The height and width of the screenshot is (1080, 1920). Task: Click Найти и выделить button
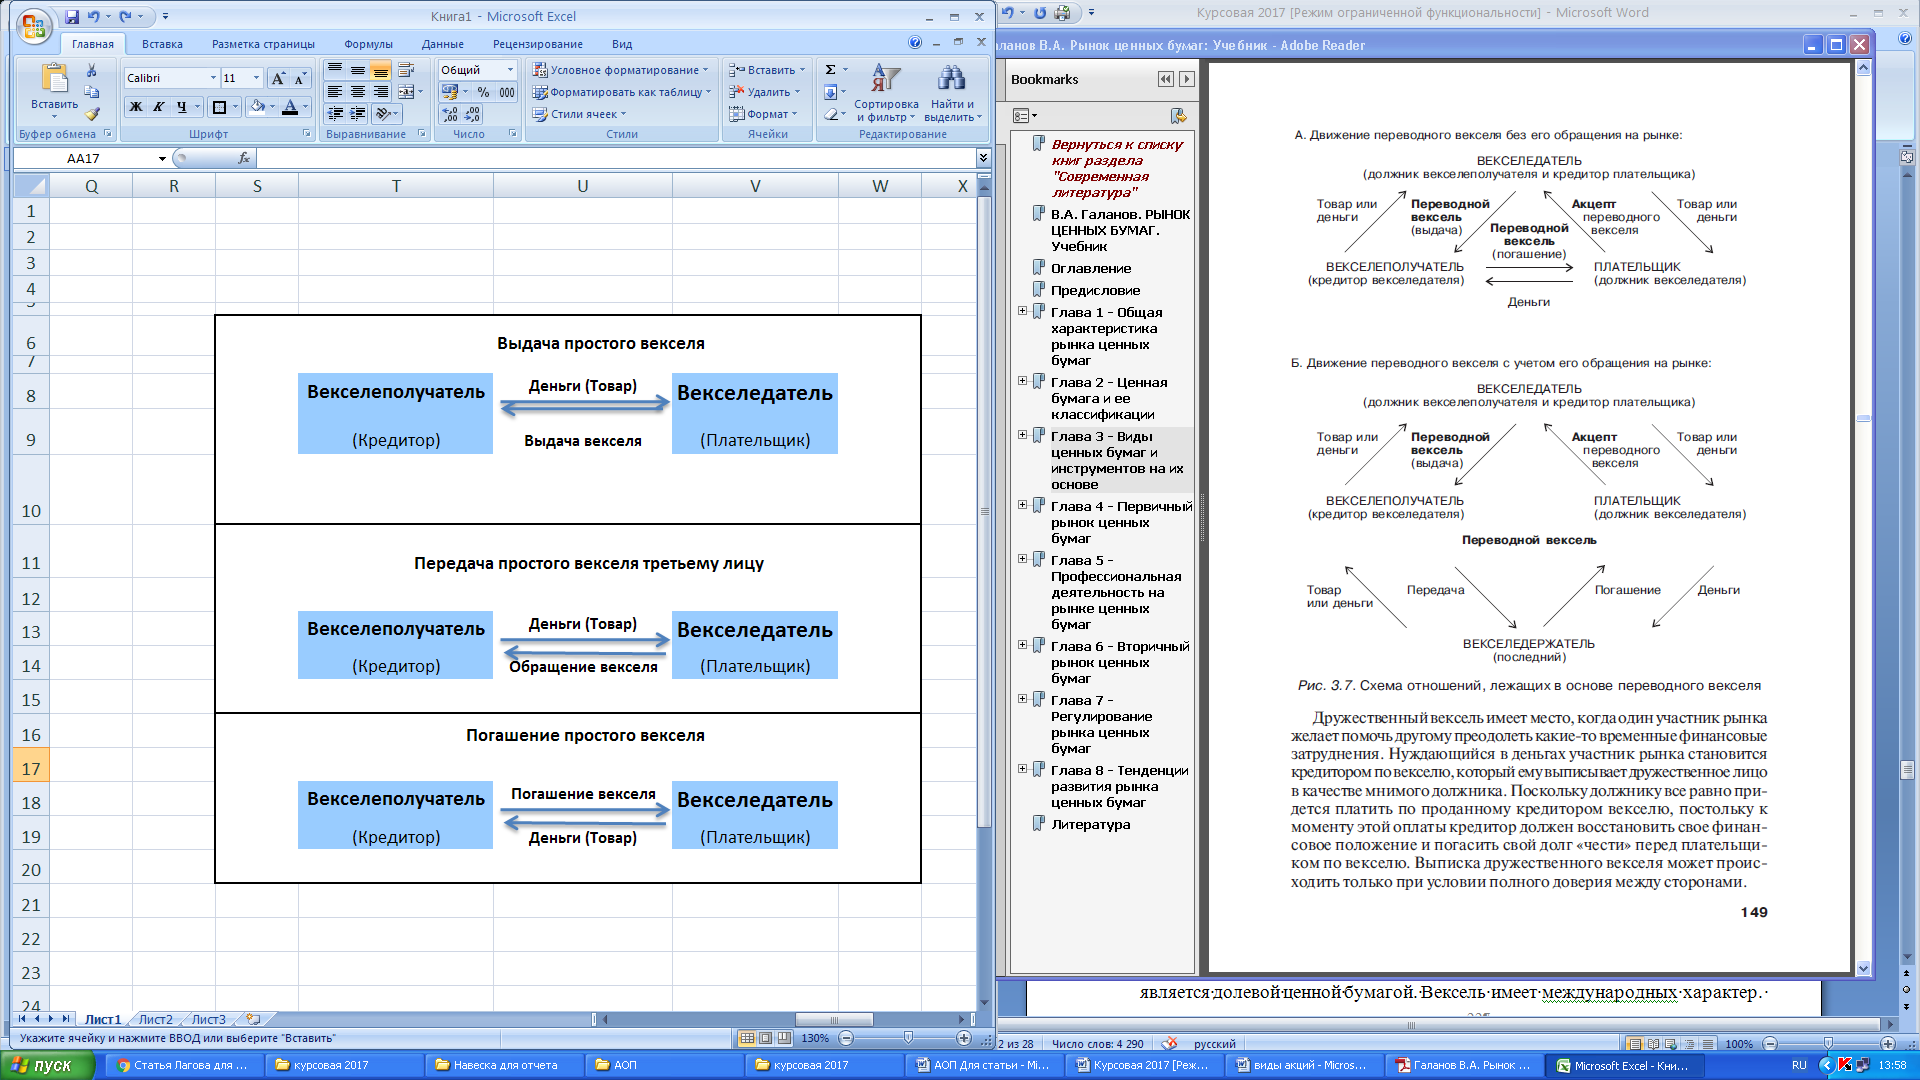point(952,93)
